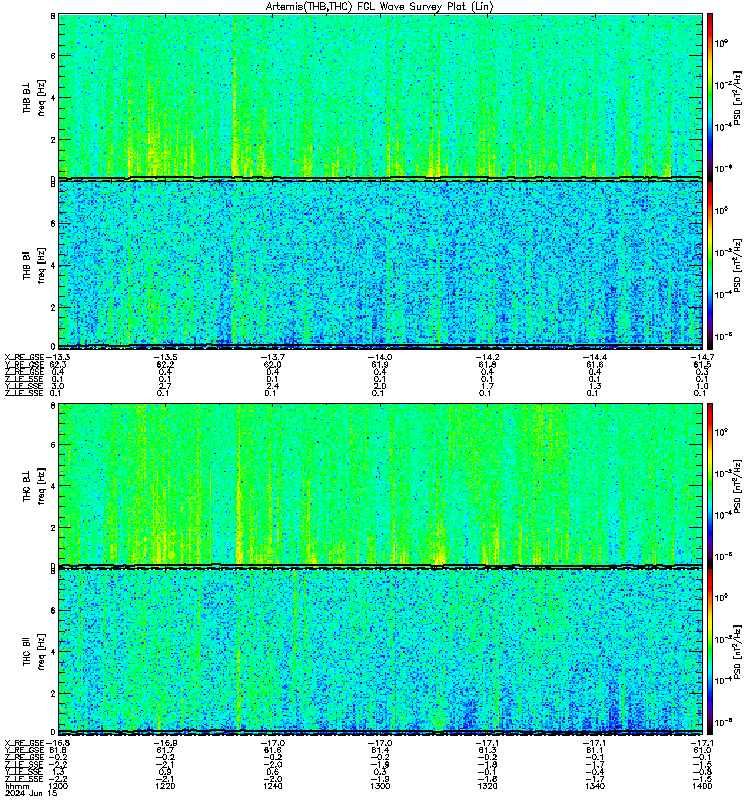Image resolution: width=750 pixels, height=800 pixels.
Task: Click the '1300' time tick label
Action: [x=380, y=786]
